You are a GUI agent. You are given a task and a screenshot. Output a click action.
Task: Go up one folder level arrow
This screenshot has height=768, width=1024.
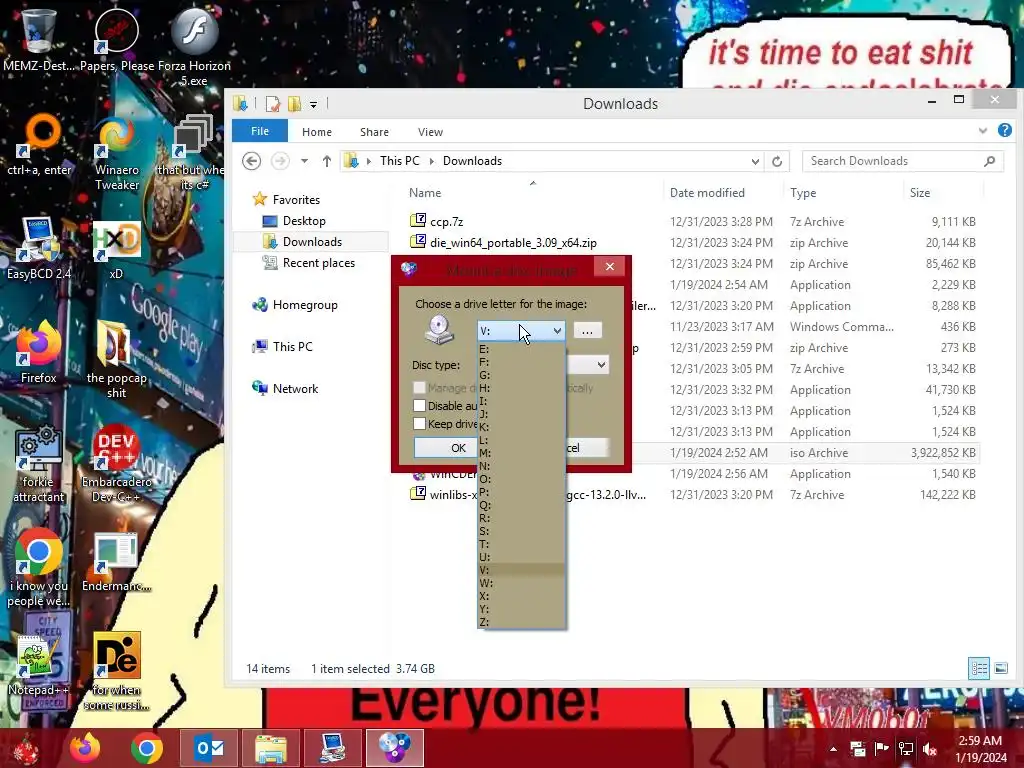(327, 161)
